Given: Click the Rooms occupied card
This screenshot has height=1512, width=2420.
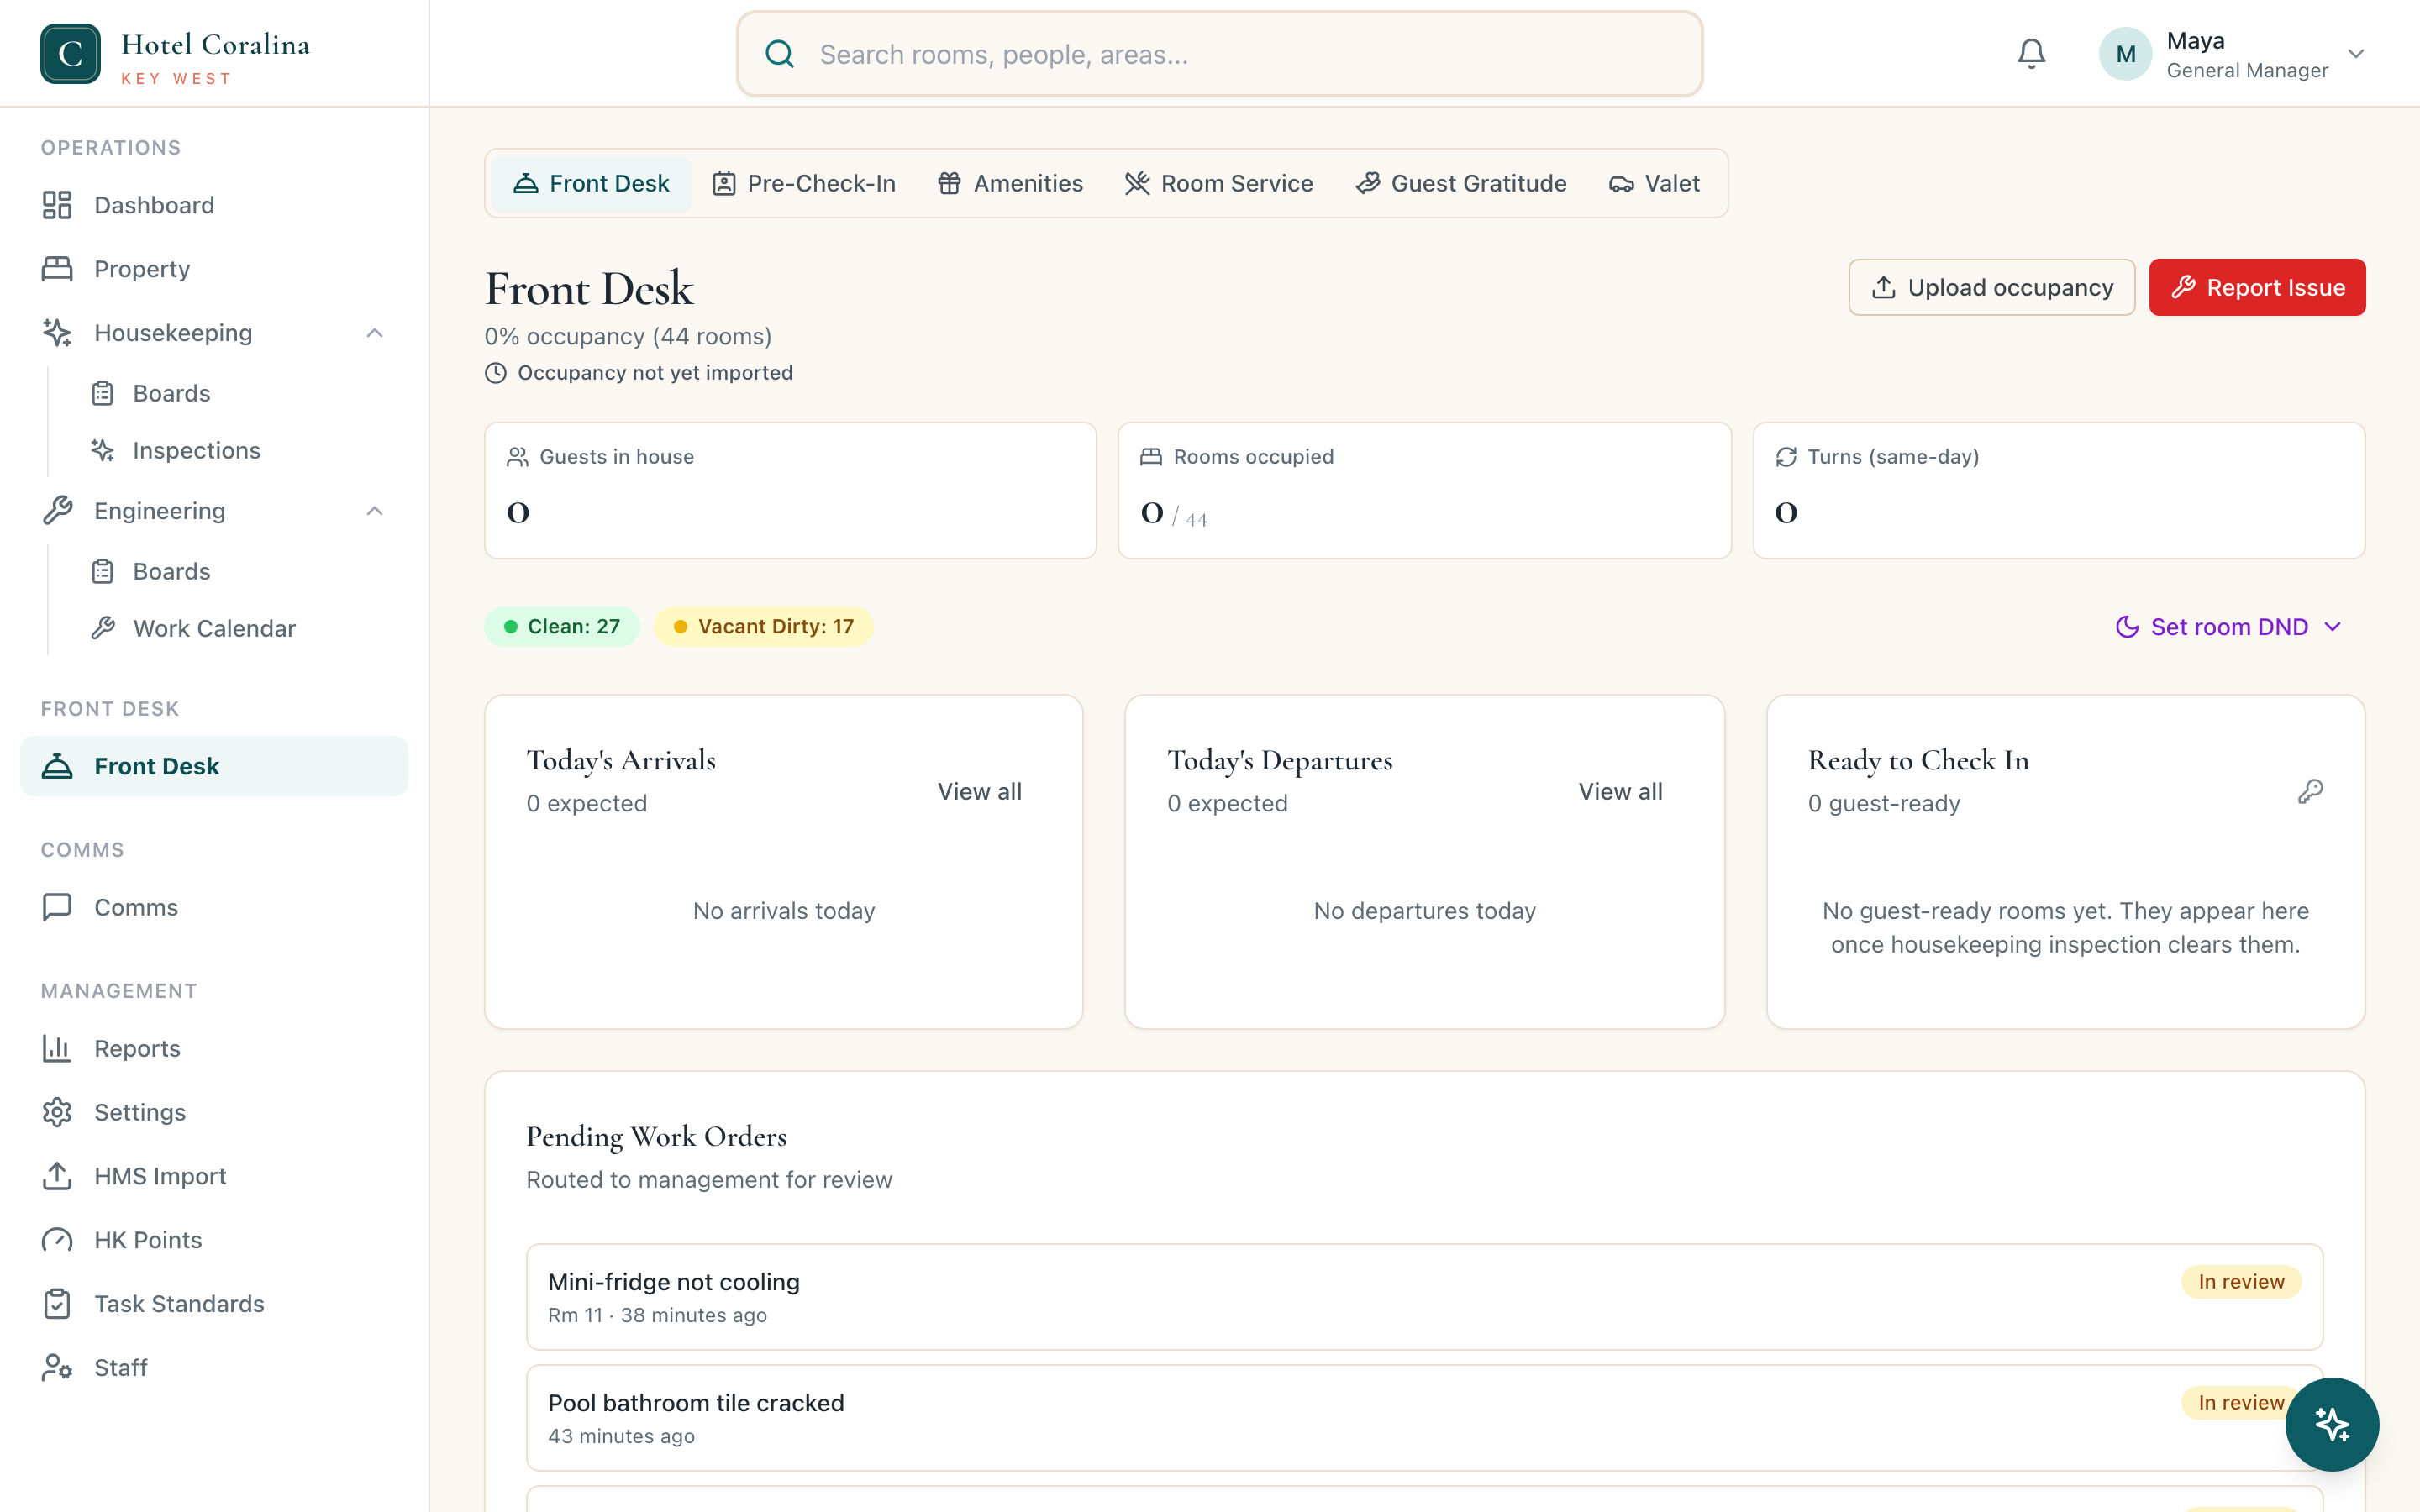Looking at the screenshot, I should pyautogui.click(x=1424, y=491).
